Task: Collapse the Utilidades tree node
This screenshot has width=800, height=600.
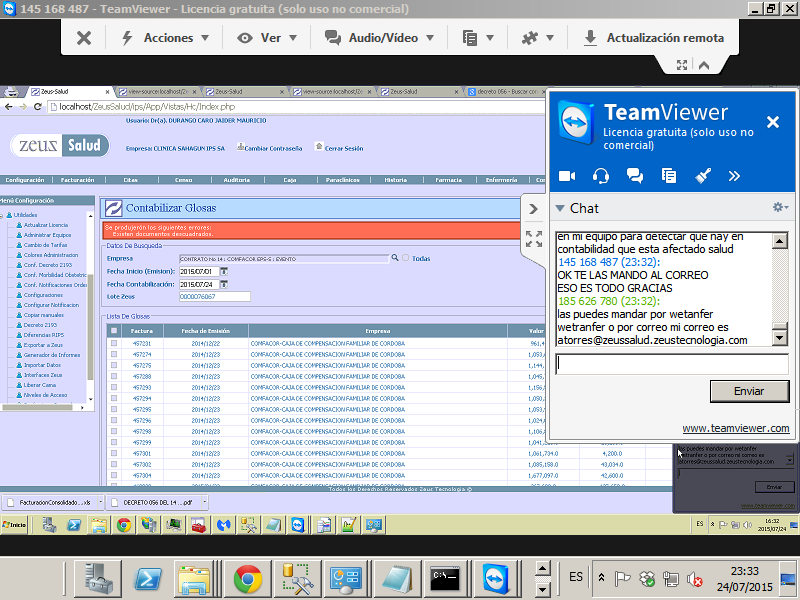Action: 2,215
